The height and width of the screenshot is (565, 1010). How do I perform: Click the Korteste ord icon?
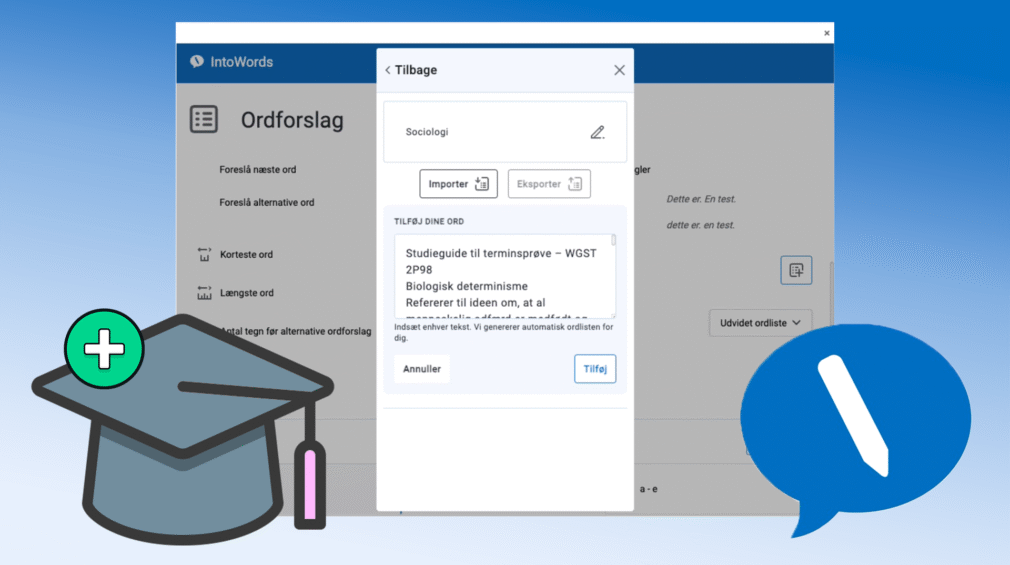pos(204,255)
